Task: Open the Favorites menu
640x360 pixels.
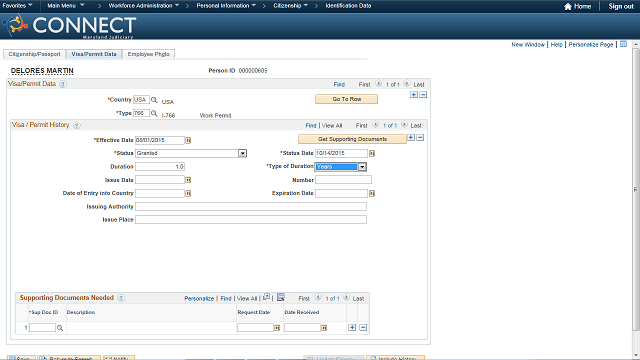Action: click(x=18, y=6)
